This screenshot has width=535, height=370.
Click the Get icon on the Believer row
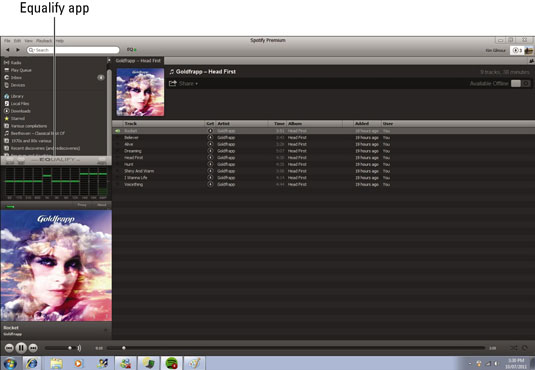point(210,138)
